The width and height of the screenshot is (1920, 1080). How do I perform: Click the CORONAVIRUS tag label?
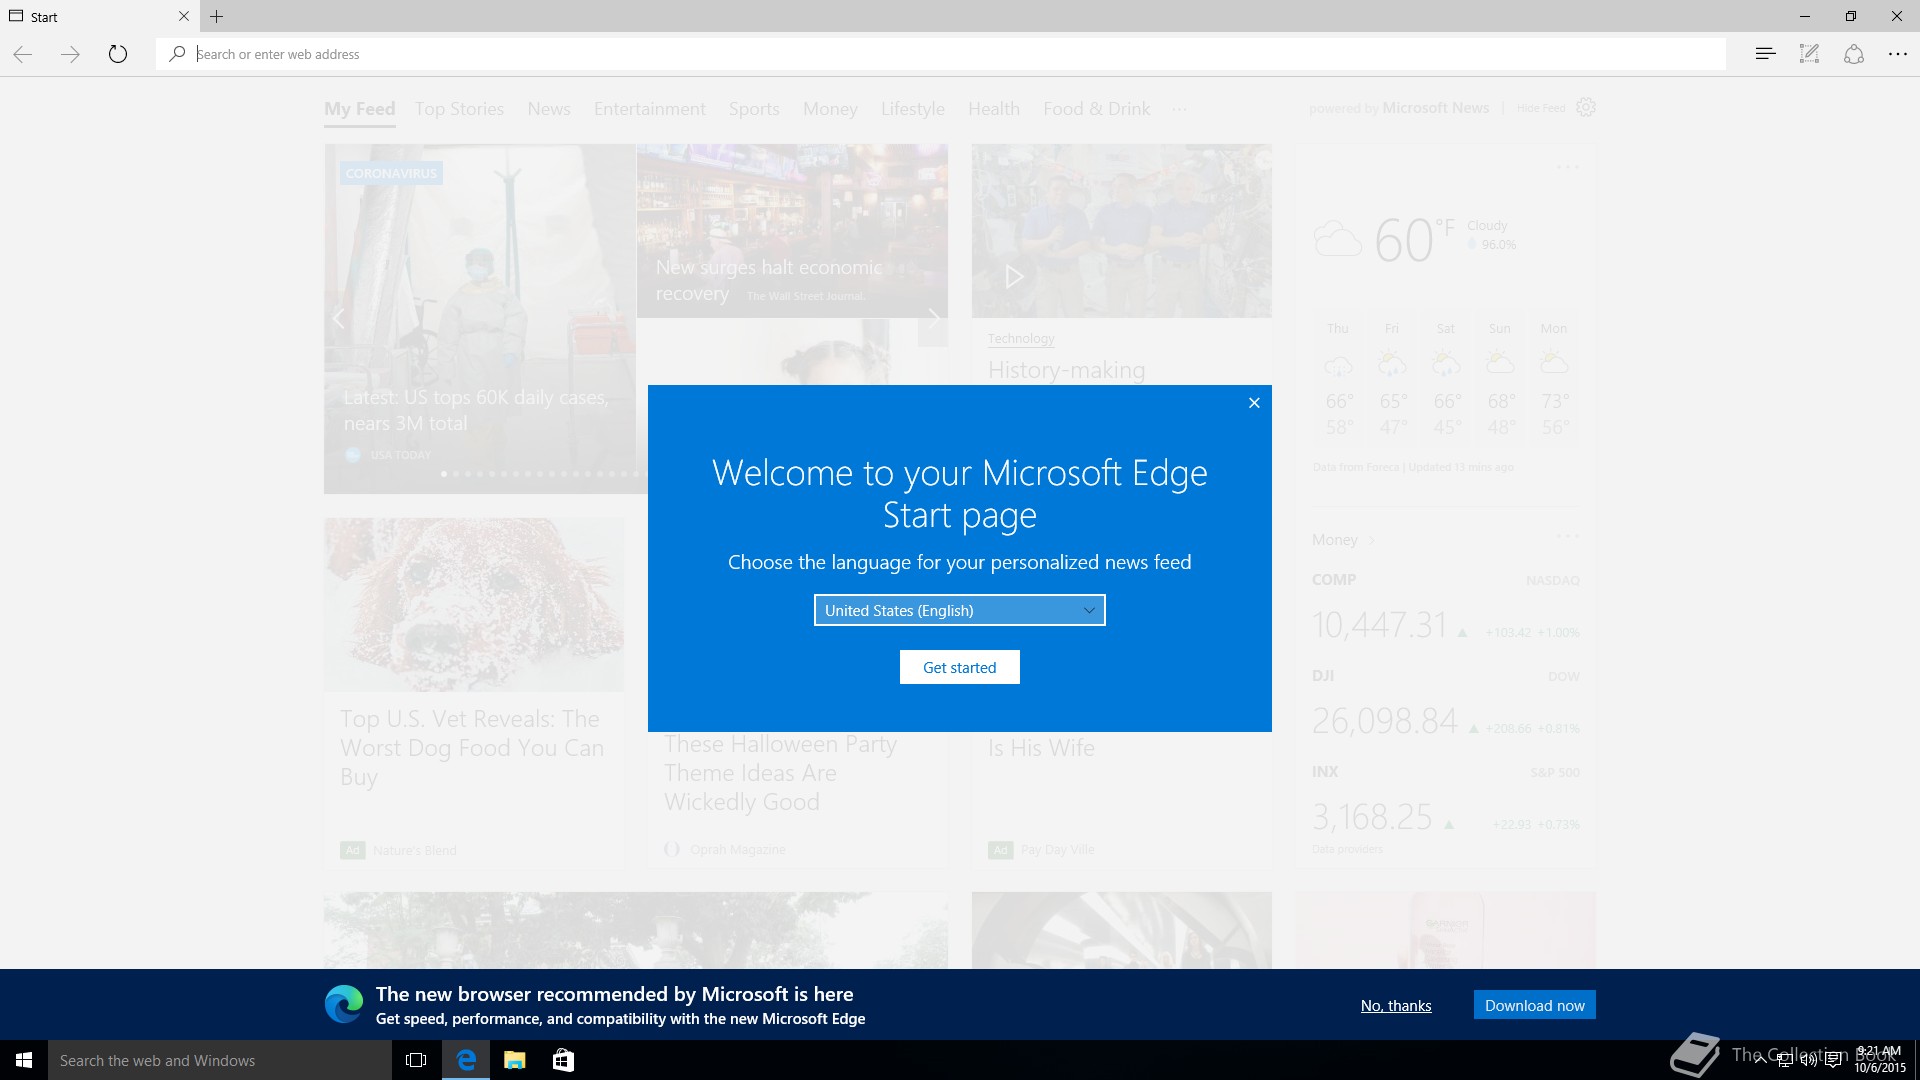(x=391, y=173)
